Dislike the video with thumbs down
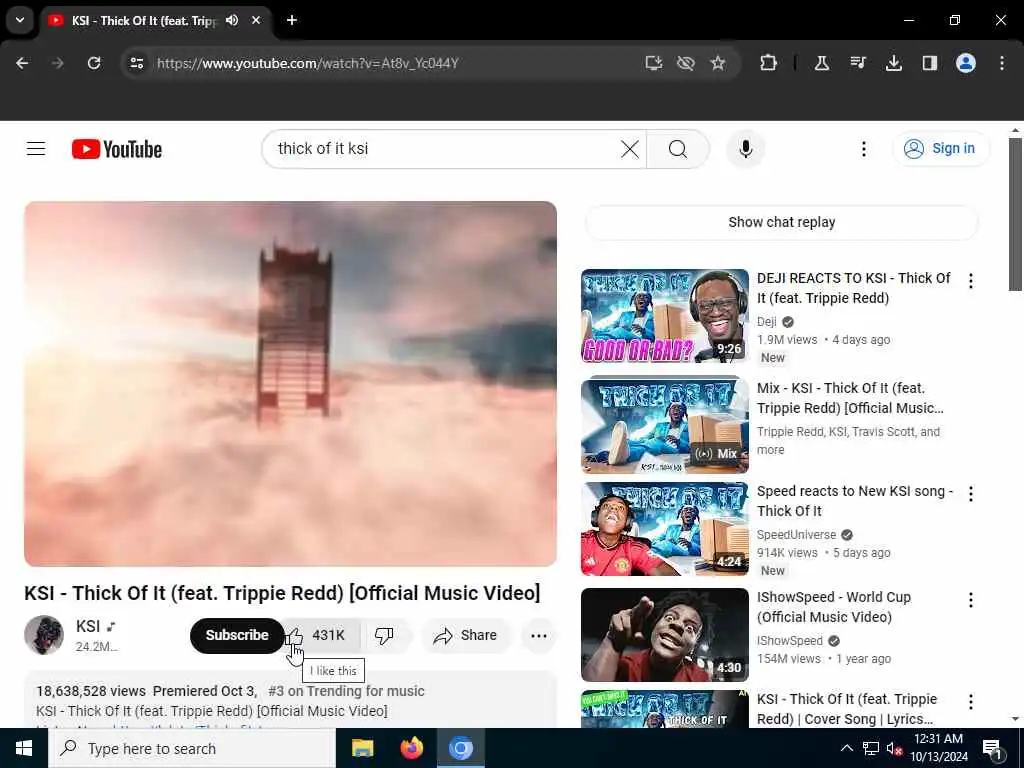Screen dimensions: 1024x768 point(384,635)
